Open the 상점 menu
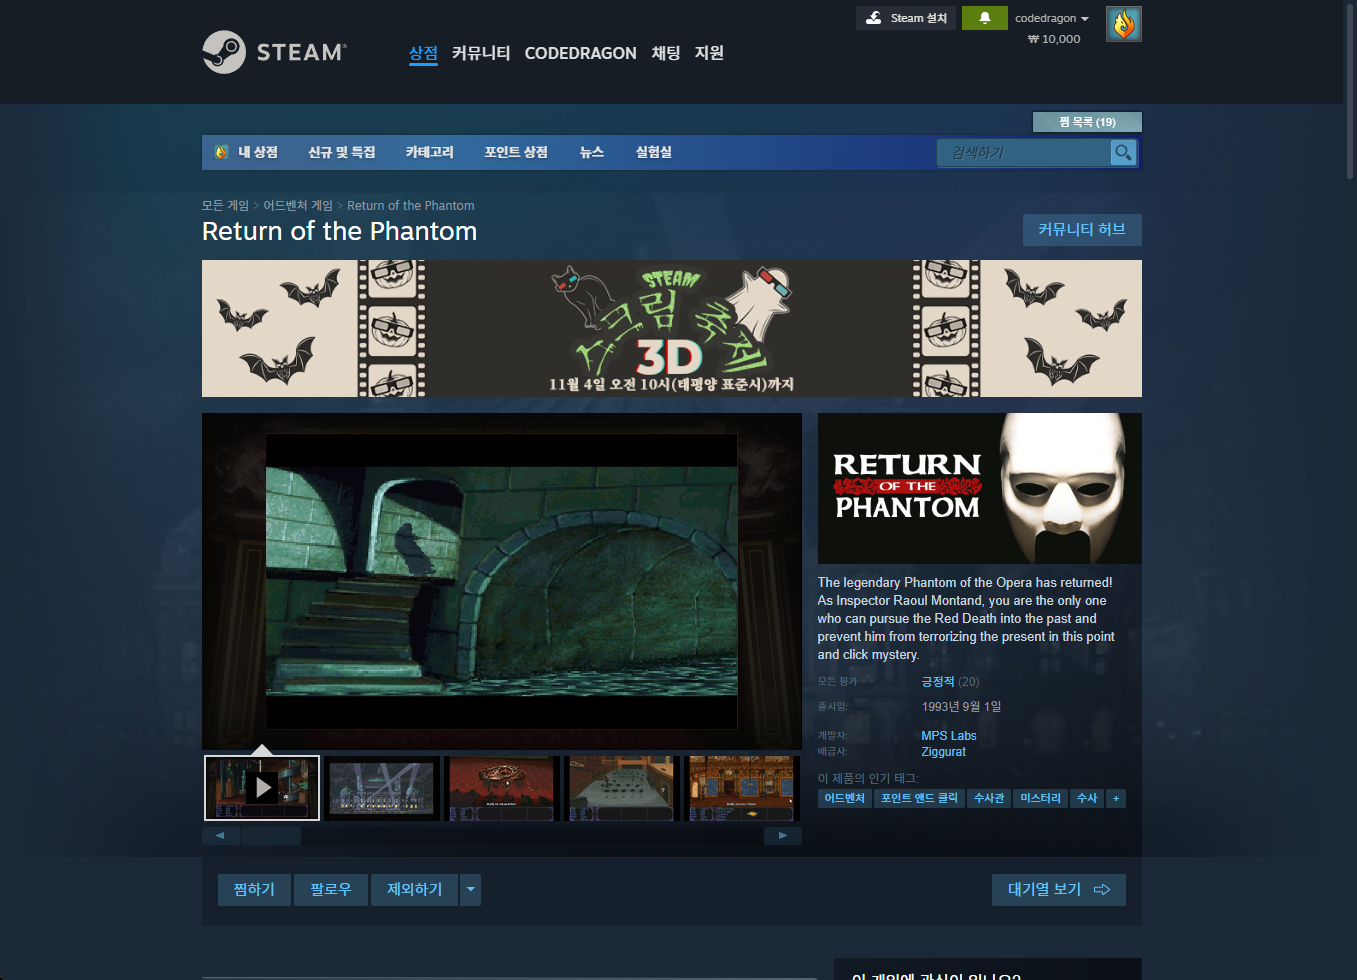 tap(423, 53)
